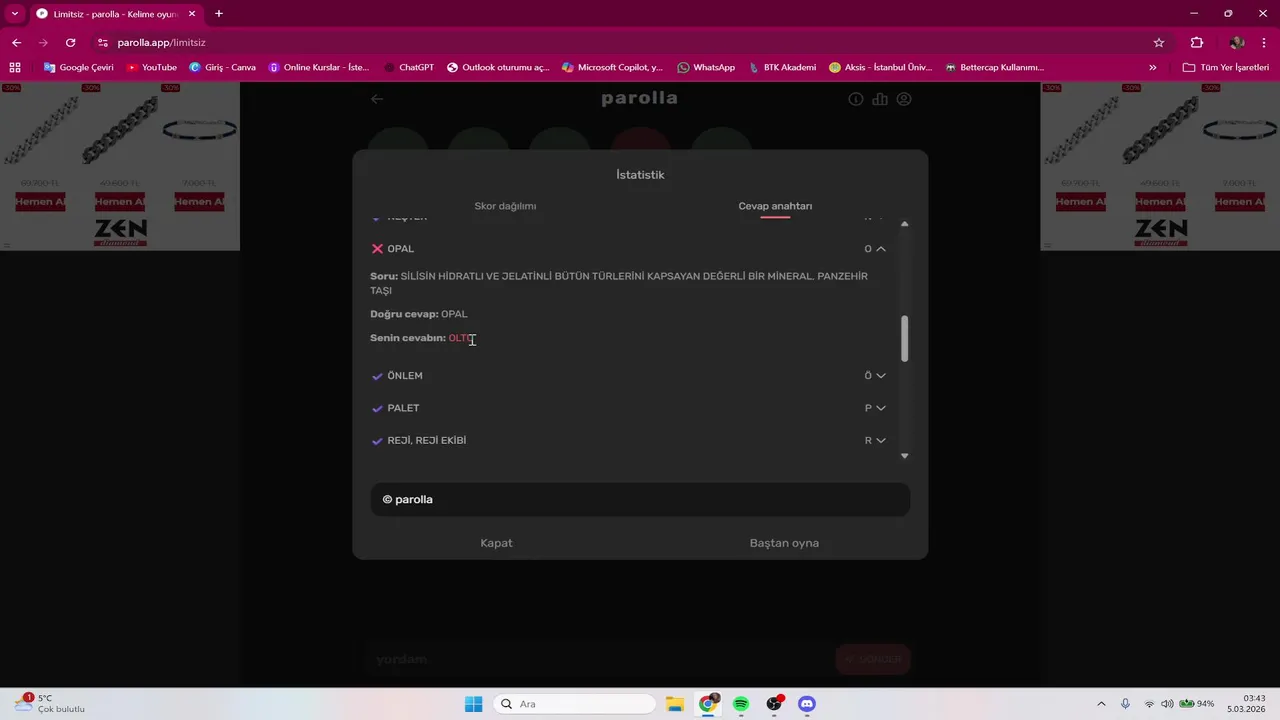Click the Windows taskbar search box
Viewport: 1280px width, 720px height.
point(576,704)
